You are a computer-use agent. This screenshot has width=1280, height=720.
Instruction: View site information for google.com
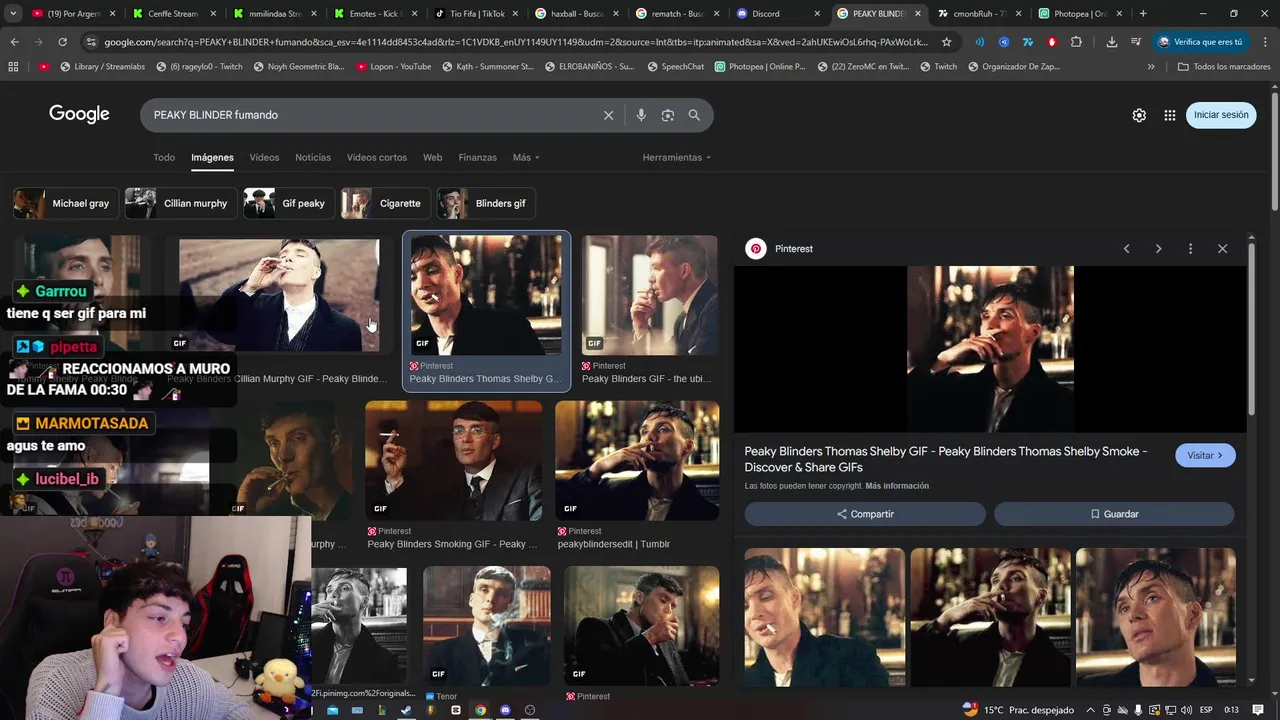point(91,42)
